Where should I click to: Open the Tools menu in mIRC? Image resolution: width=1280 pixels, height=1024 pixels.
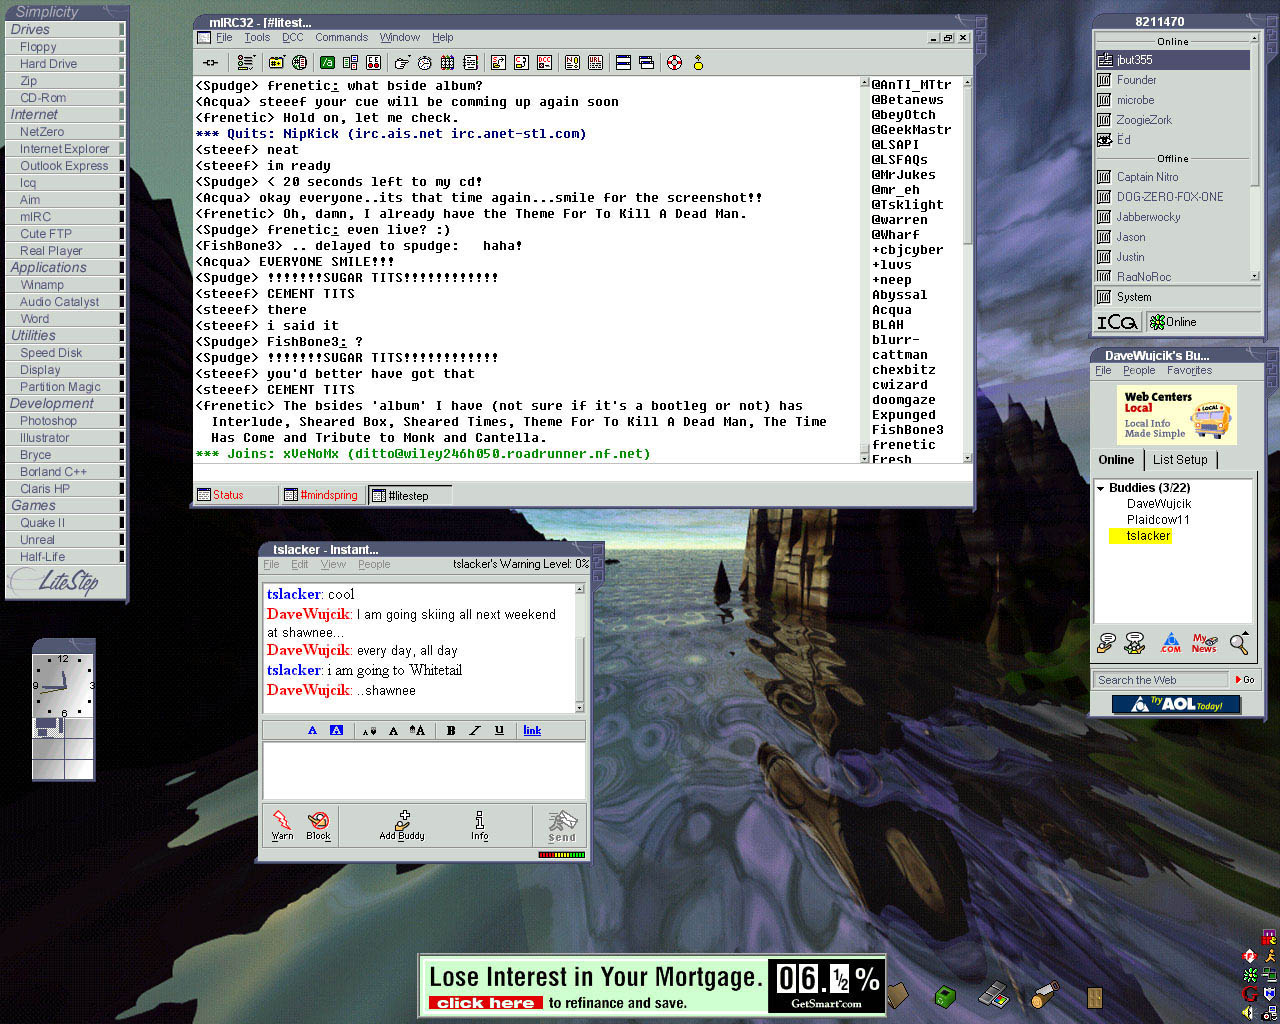pyautogui.click(x=257, y=37)
